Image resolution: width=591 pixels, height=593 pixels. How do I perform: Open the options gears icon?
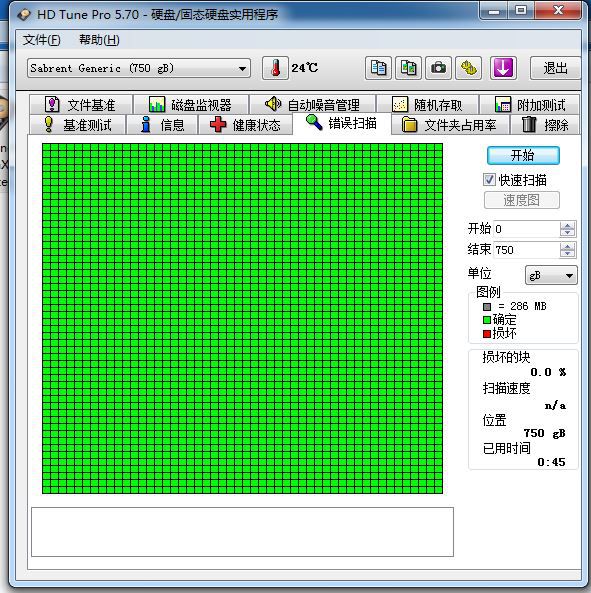[x=468, y=68]
